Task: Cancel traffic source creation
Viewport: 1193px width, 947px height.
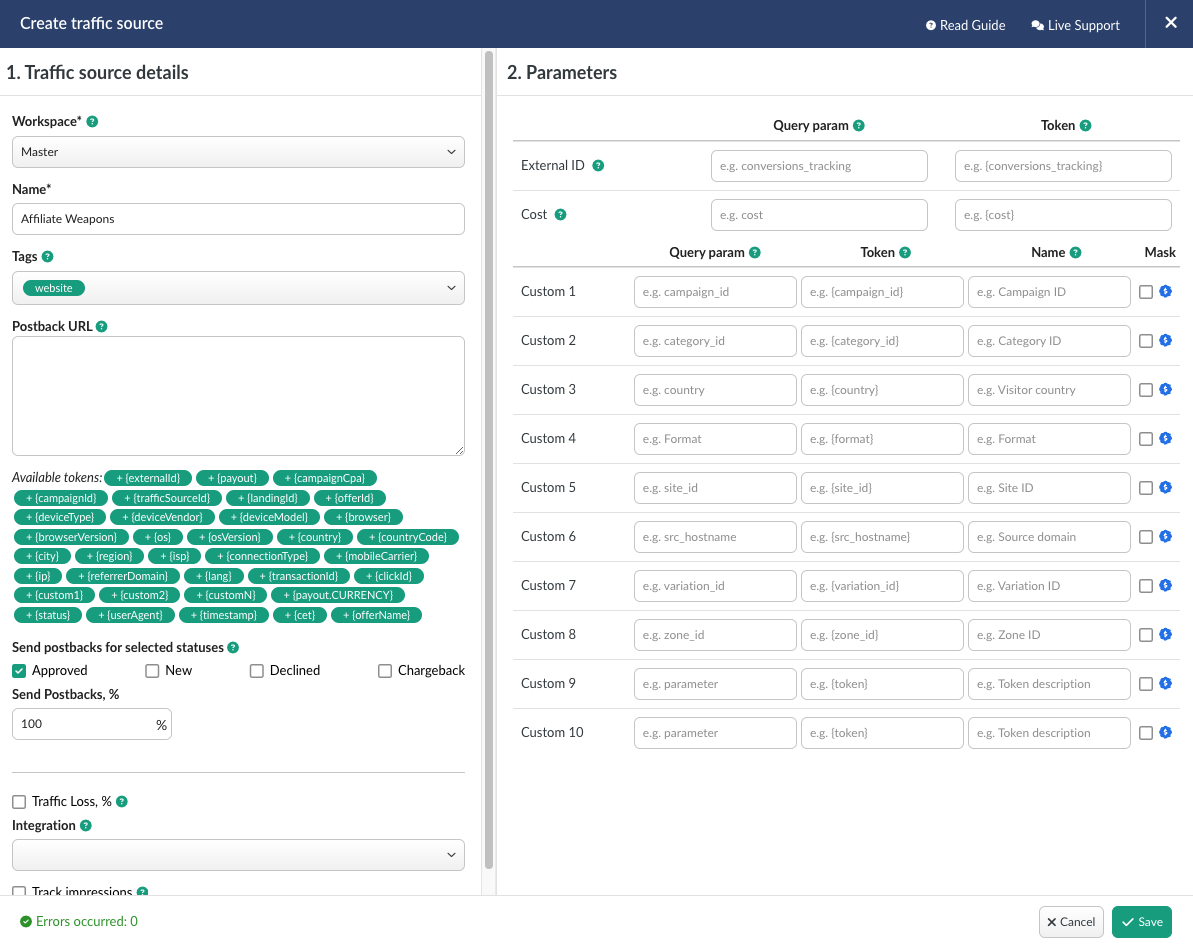Action: 1070,922
